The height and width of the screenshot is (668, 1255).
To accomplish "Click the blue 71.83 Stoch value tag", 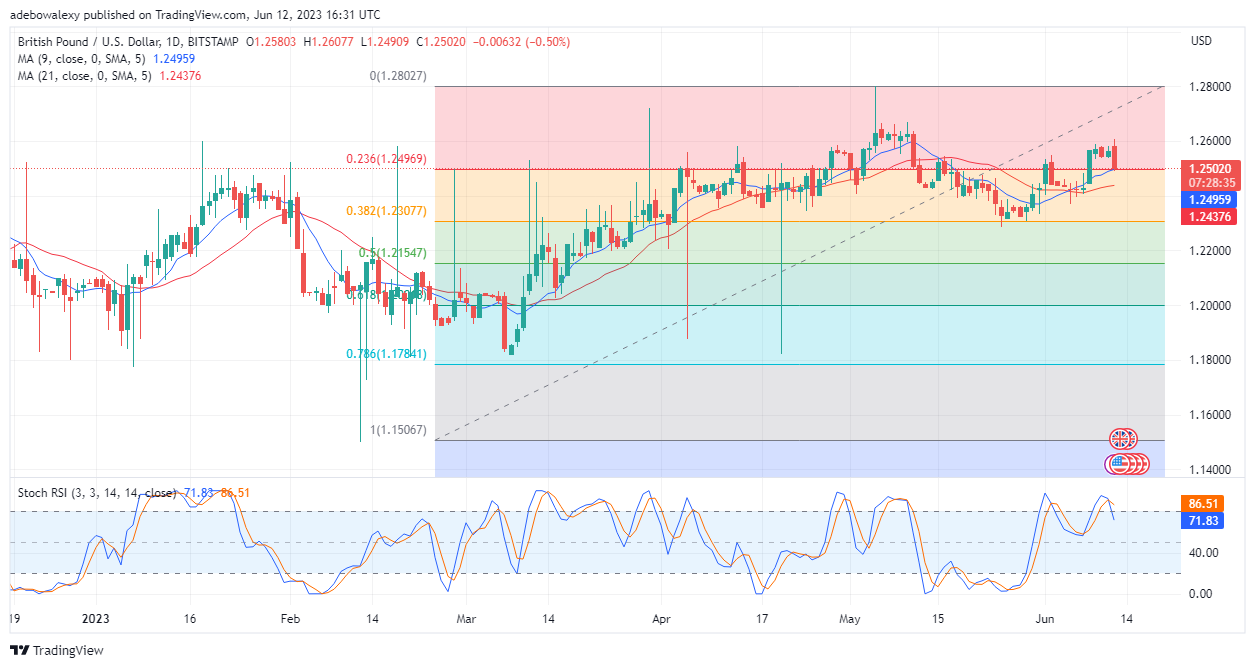I will click(1200, 521).
